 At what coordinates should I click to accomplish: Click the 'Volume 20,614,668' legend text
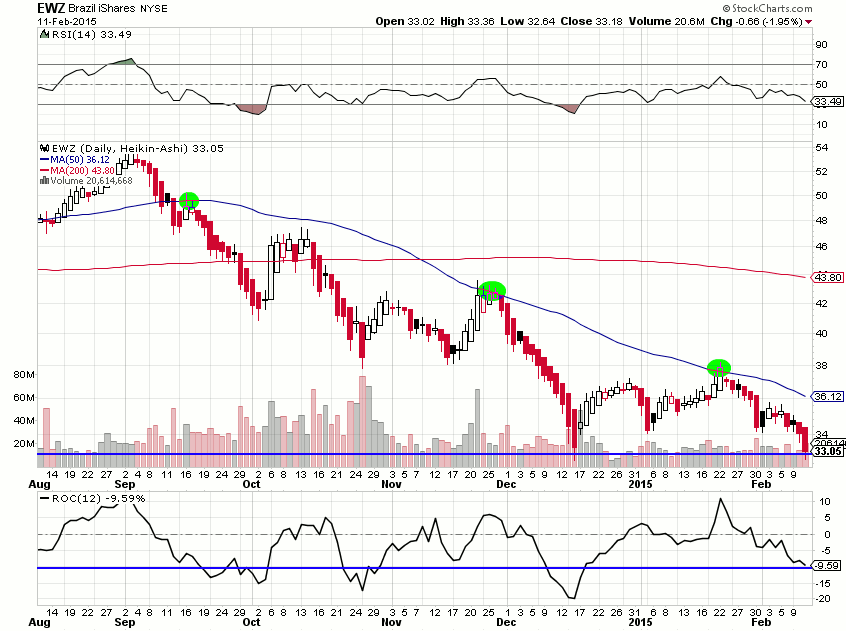(91, 181)
